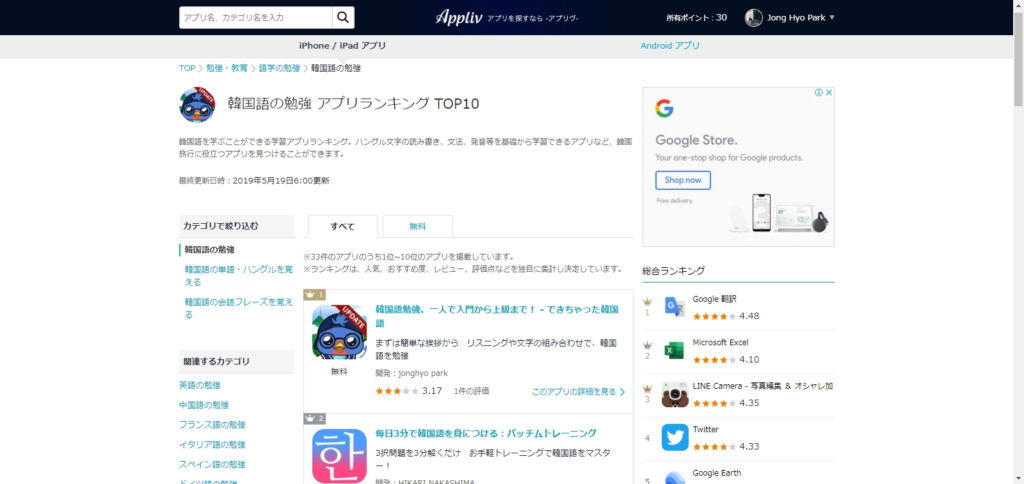Image resolution: width=1024 pixels, height=484 pixels.
Task: Click the app name search field
Action: (x=255, y=17)
